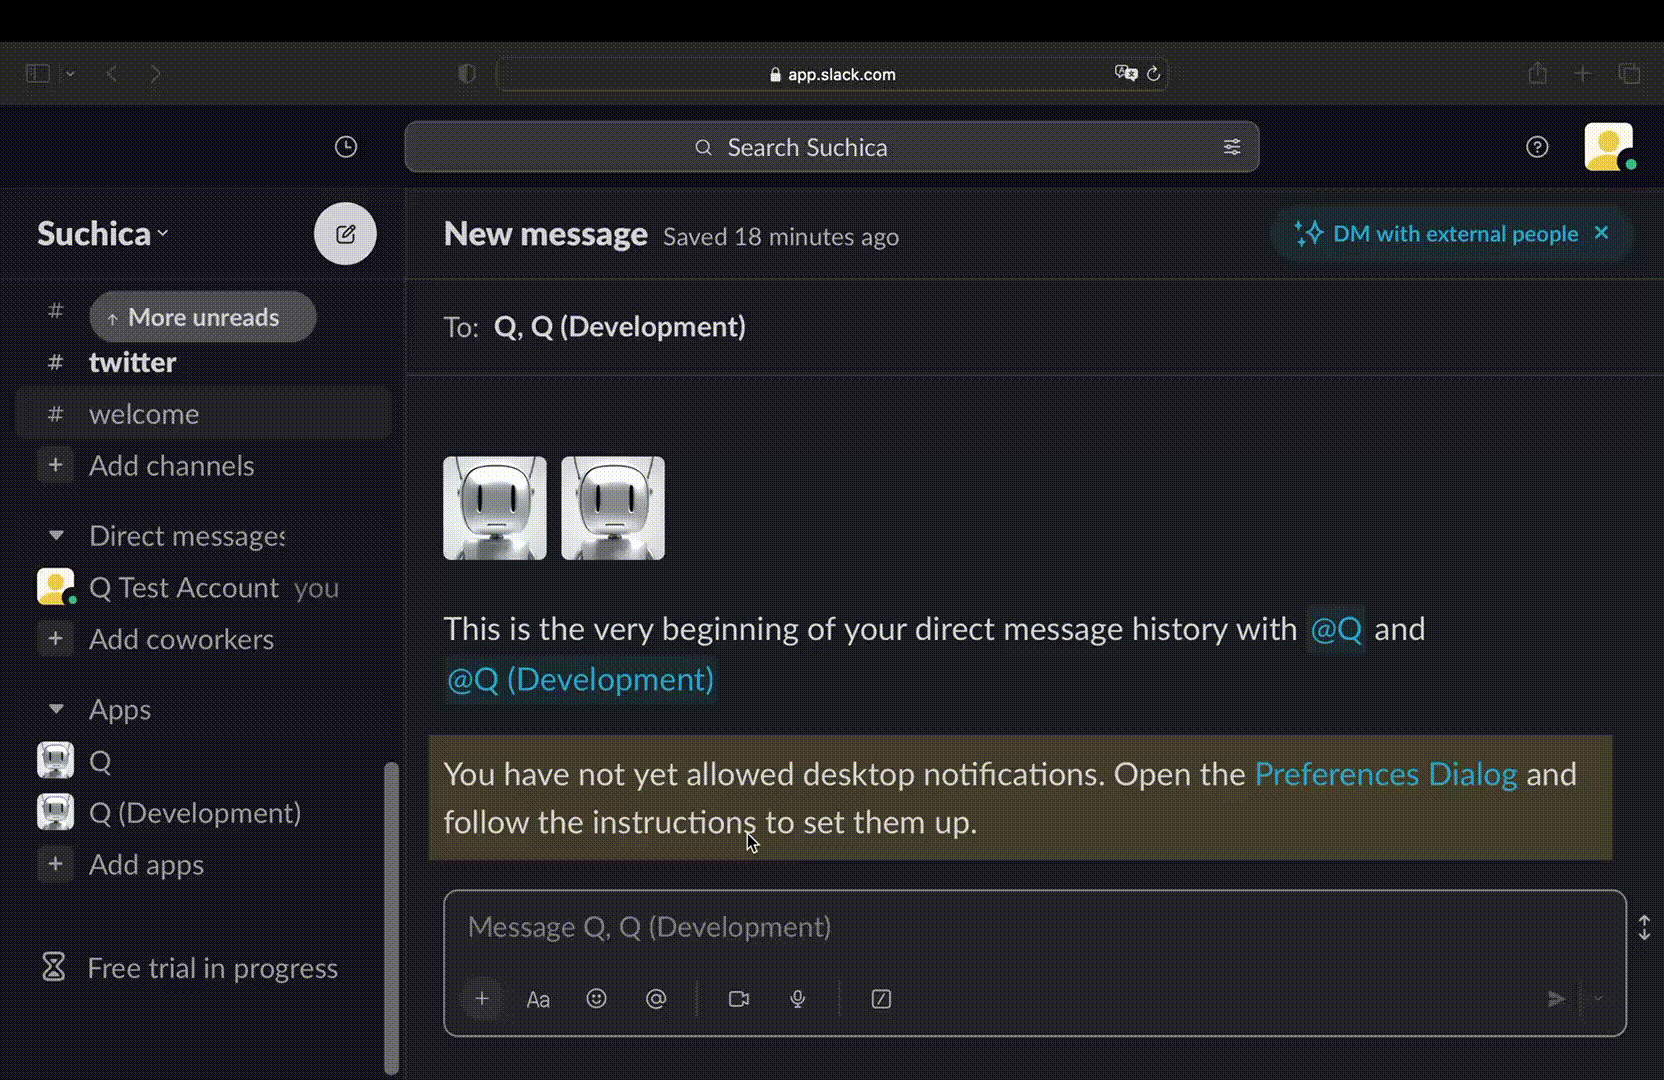Click the second robot avatar thumbnail
This screenshot has width=1664, height=1080.
click(613, 508)
